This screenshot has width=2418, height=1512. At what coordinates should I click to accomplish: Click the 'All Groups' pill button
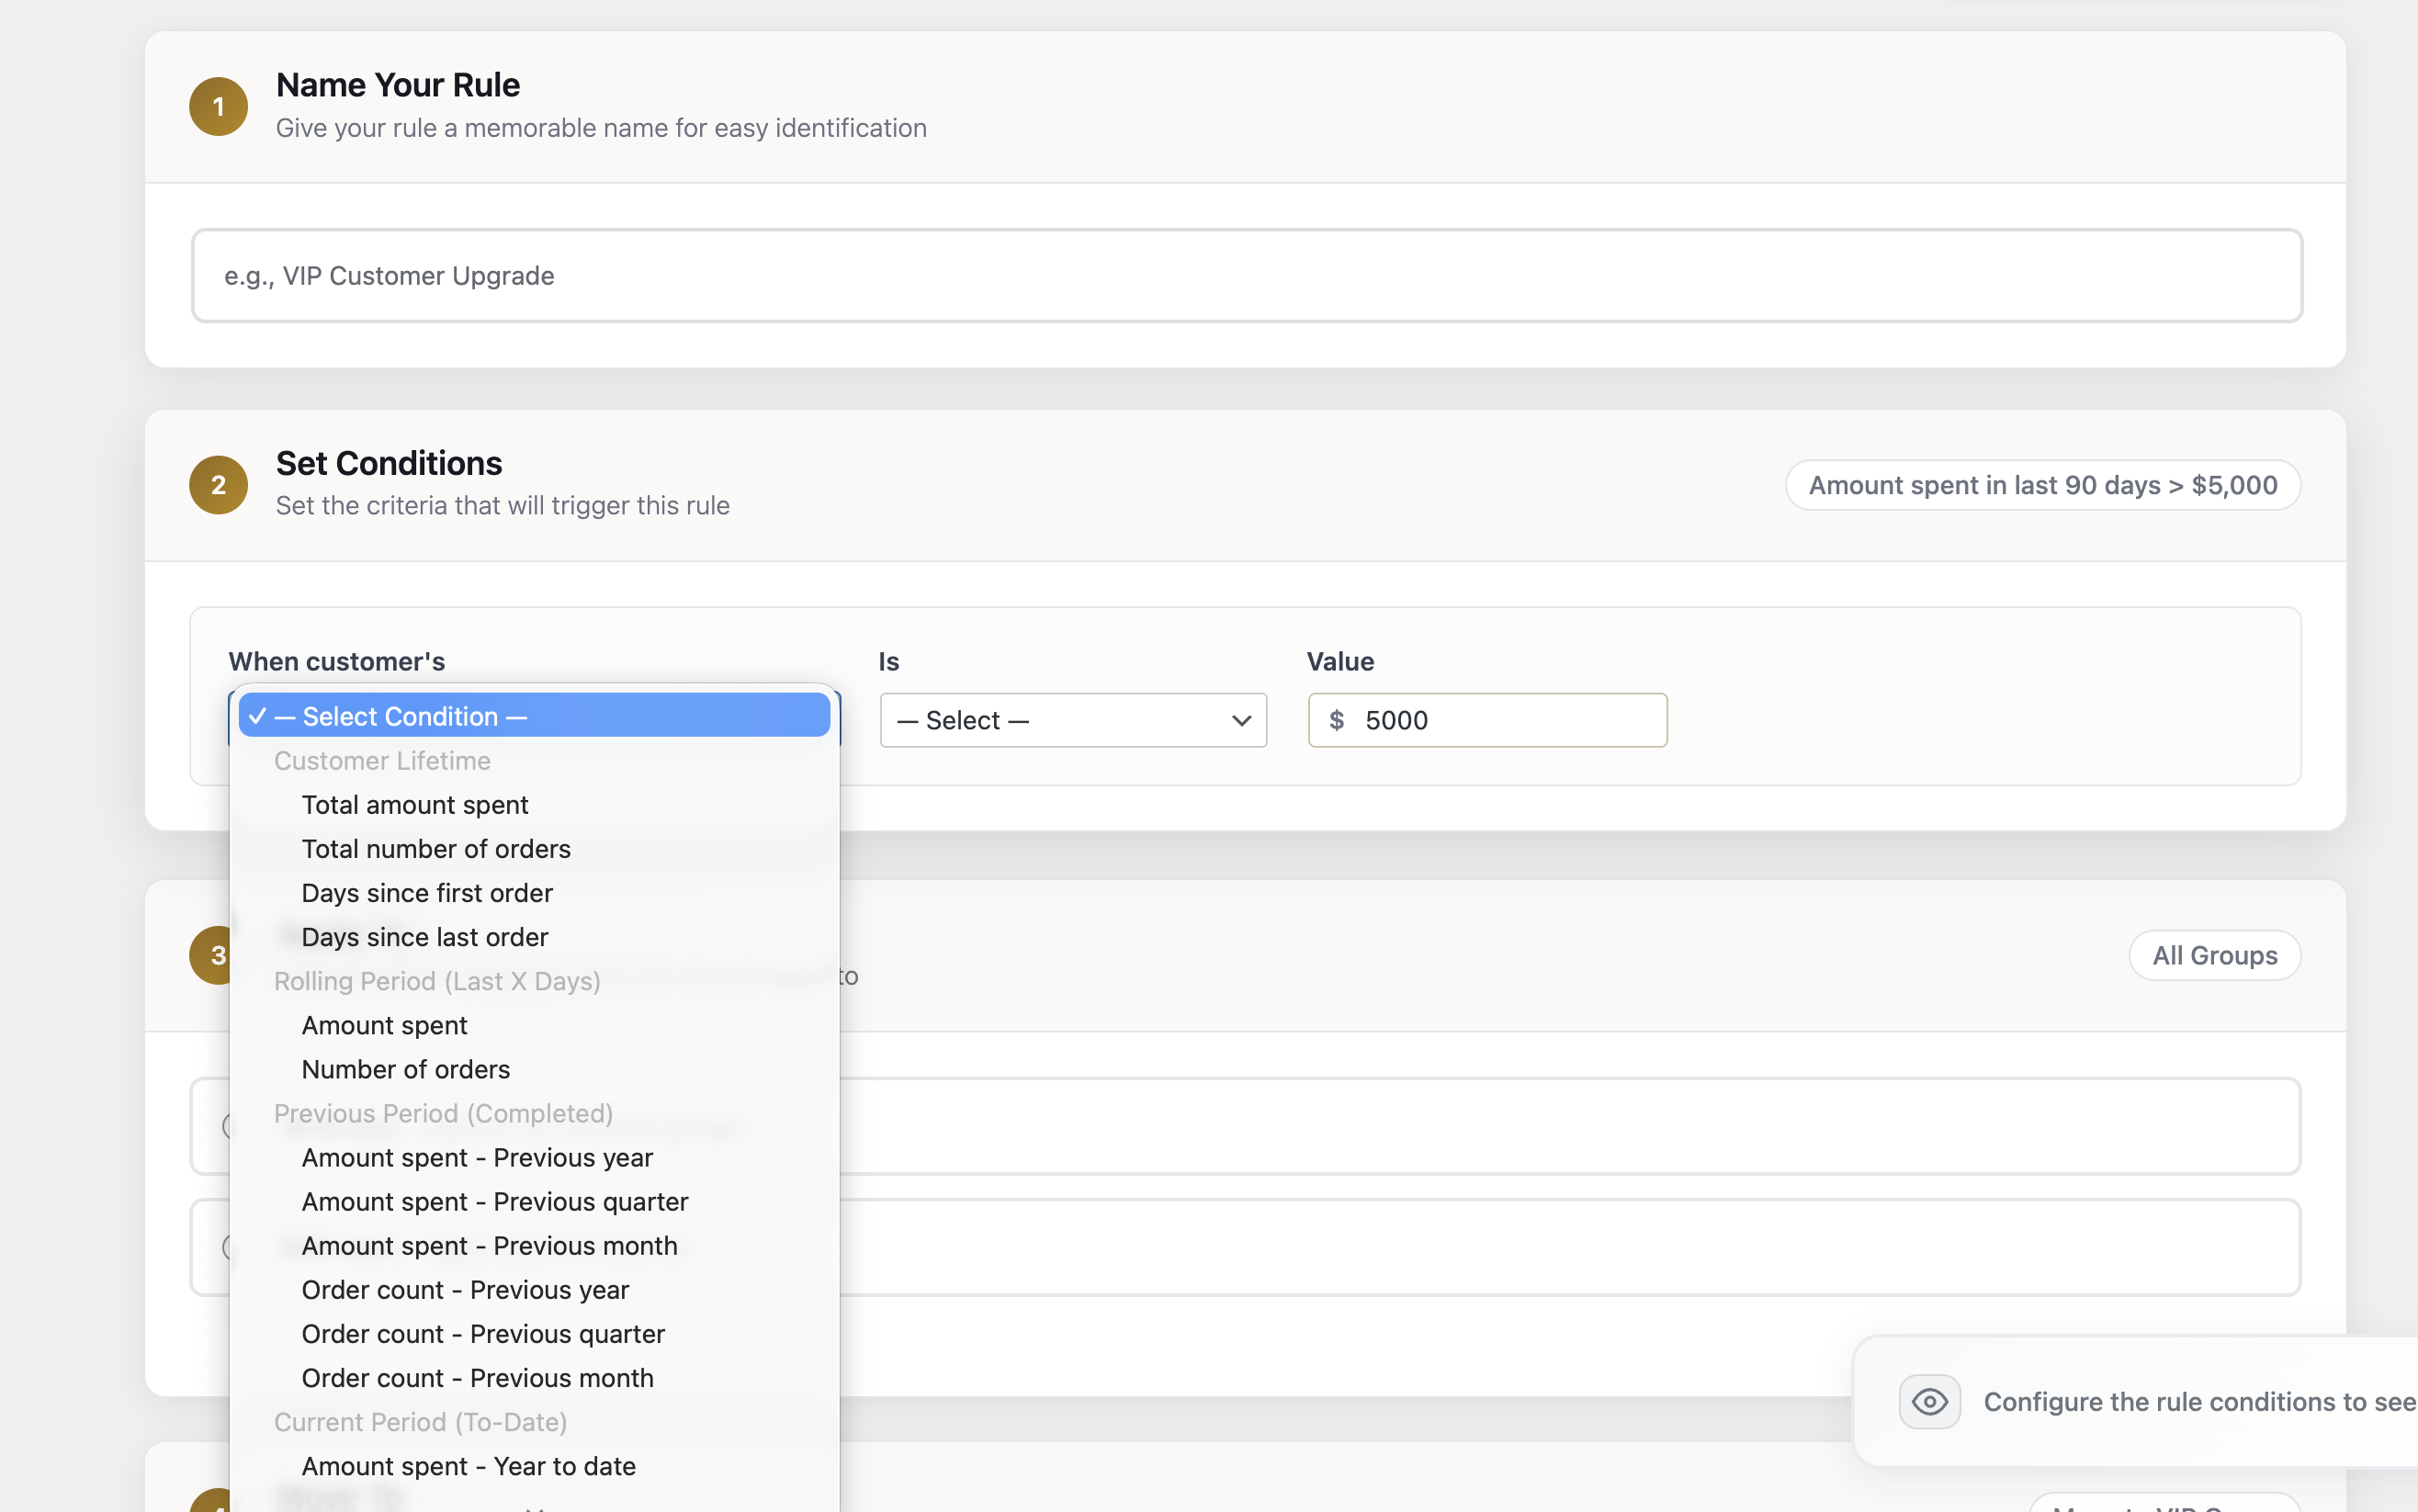click(x=2214, y=955)
